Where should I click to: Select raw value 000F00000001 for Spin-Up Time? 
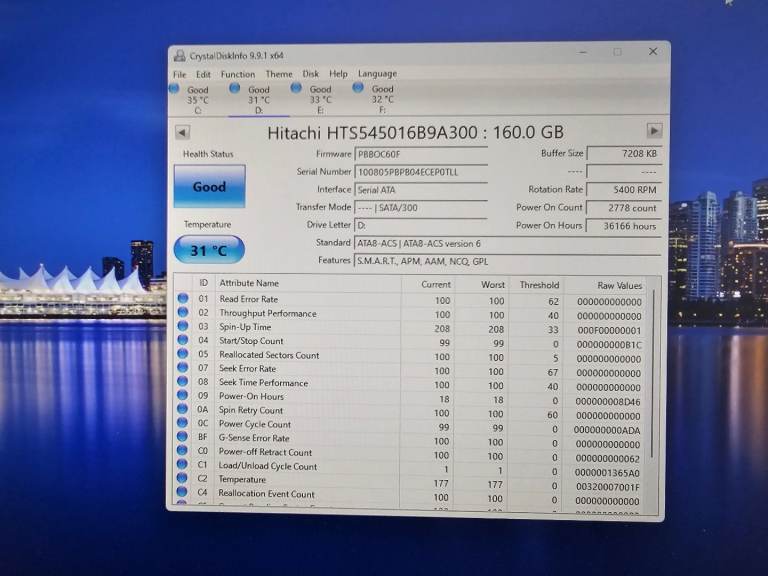609,330
